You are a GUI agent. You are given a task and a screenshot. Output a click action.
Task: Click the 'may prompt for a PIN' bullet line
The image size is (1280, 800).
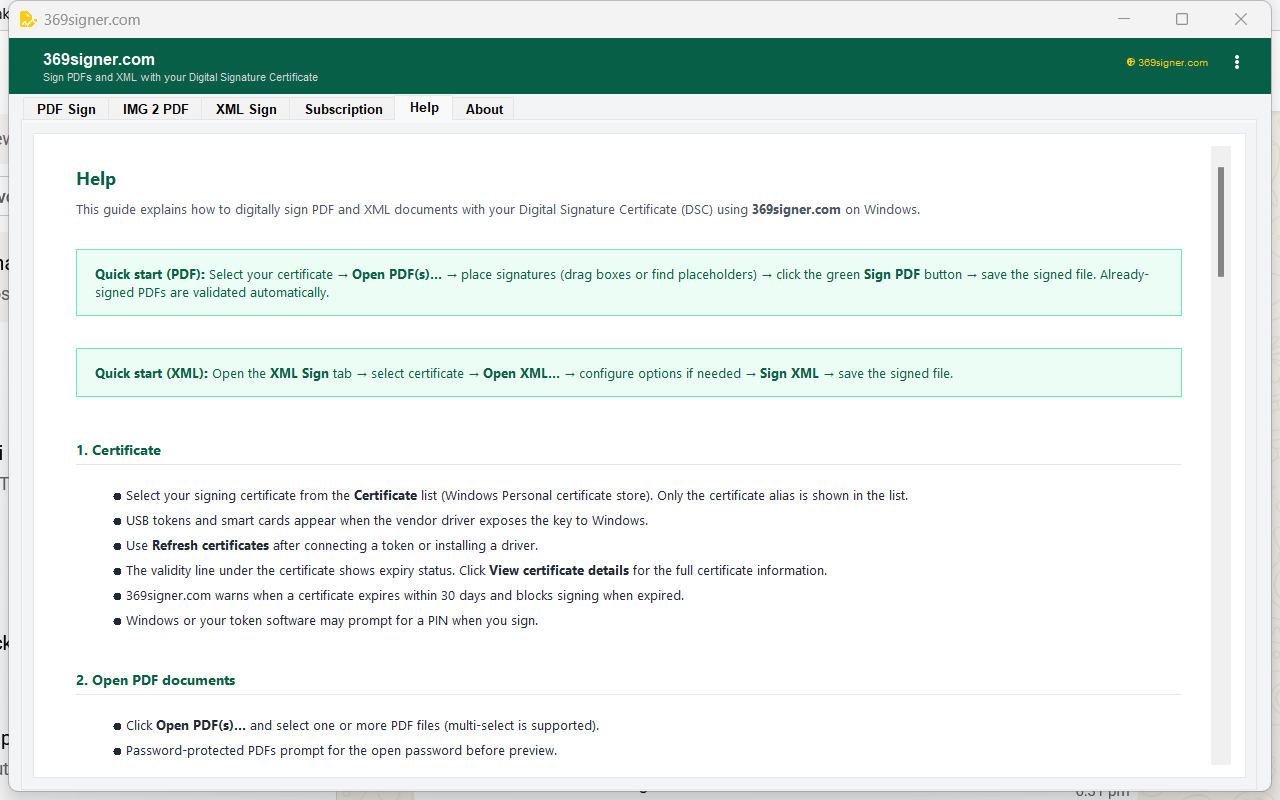click(x=331, y=620)
